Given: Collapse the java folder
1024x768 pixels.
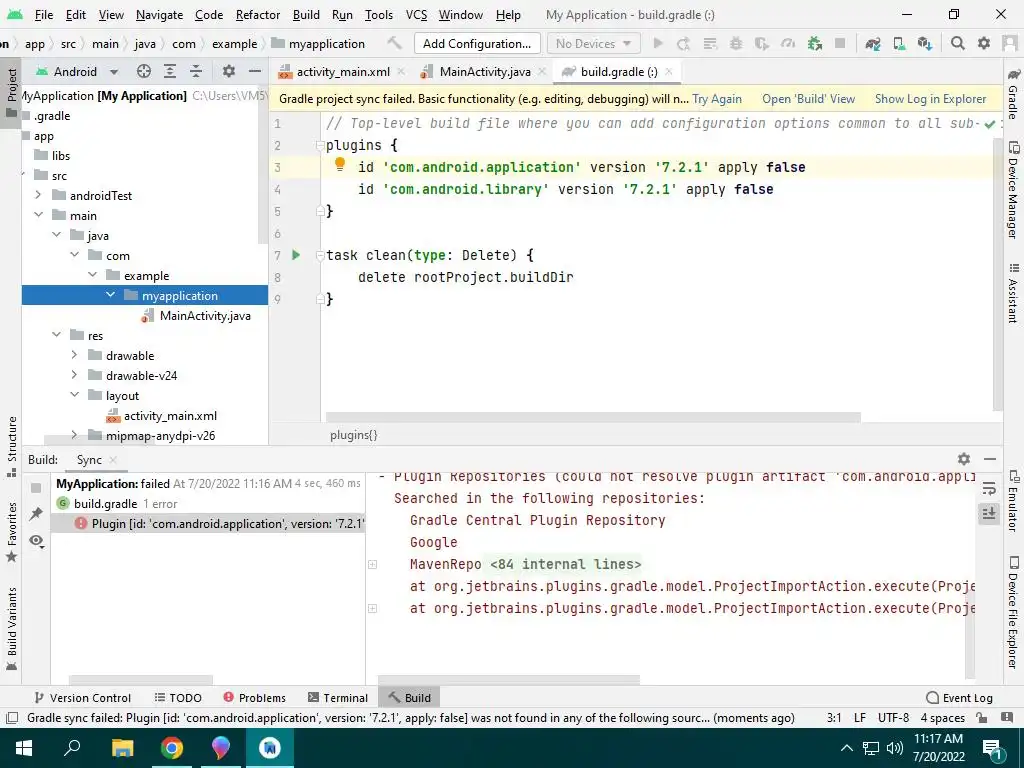Looking at the screenshot, I should coord(56,234).
